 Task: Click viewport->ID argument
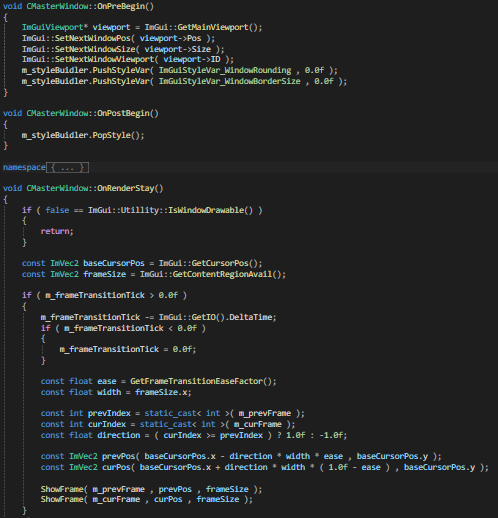tap(192, 59)
